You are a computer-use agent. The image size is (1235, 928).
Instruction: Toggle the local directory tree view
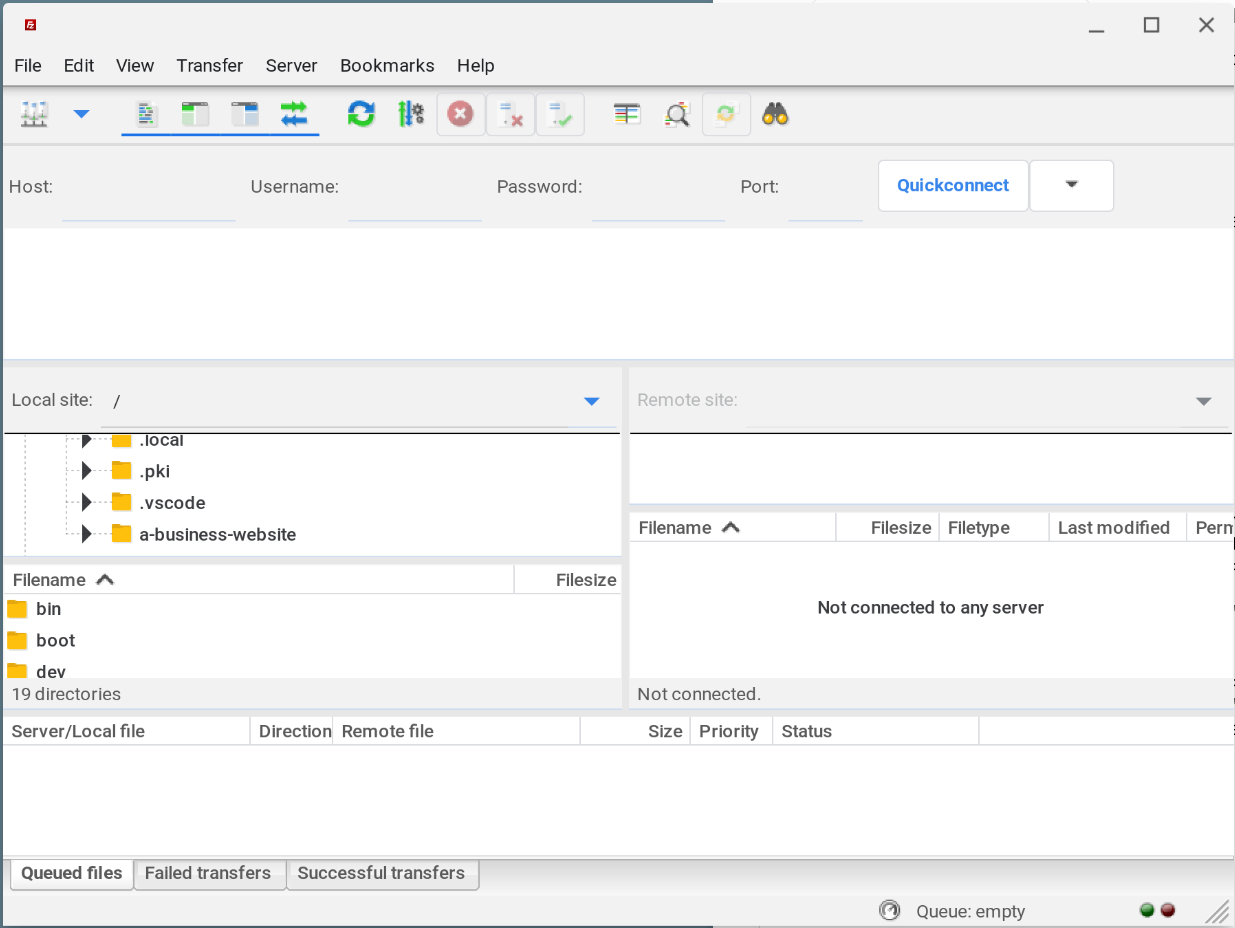(x=195, y=114)
